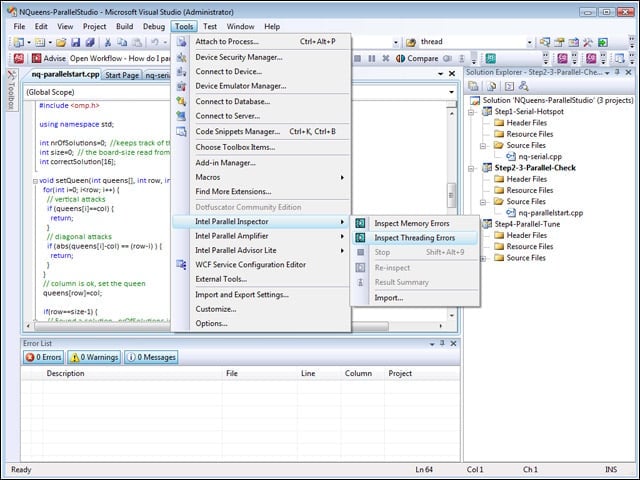This screenshot has width=640, height=480.
Task: Expand the Macros submenu arrow
Action: 342,178
